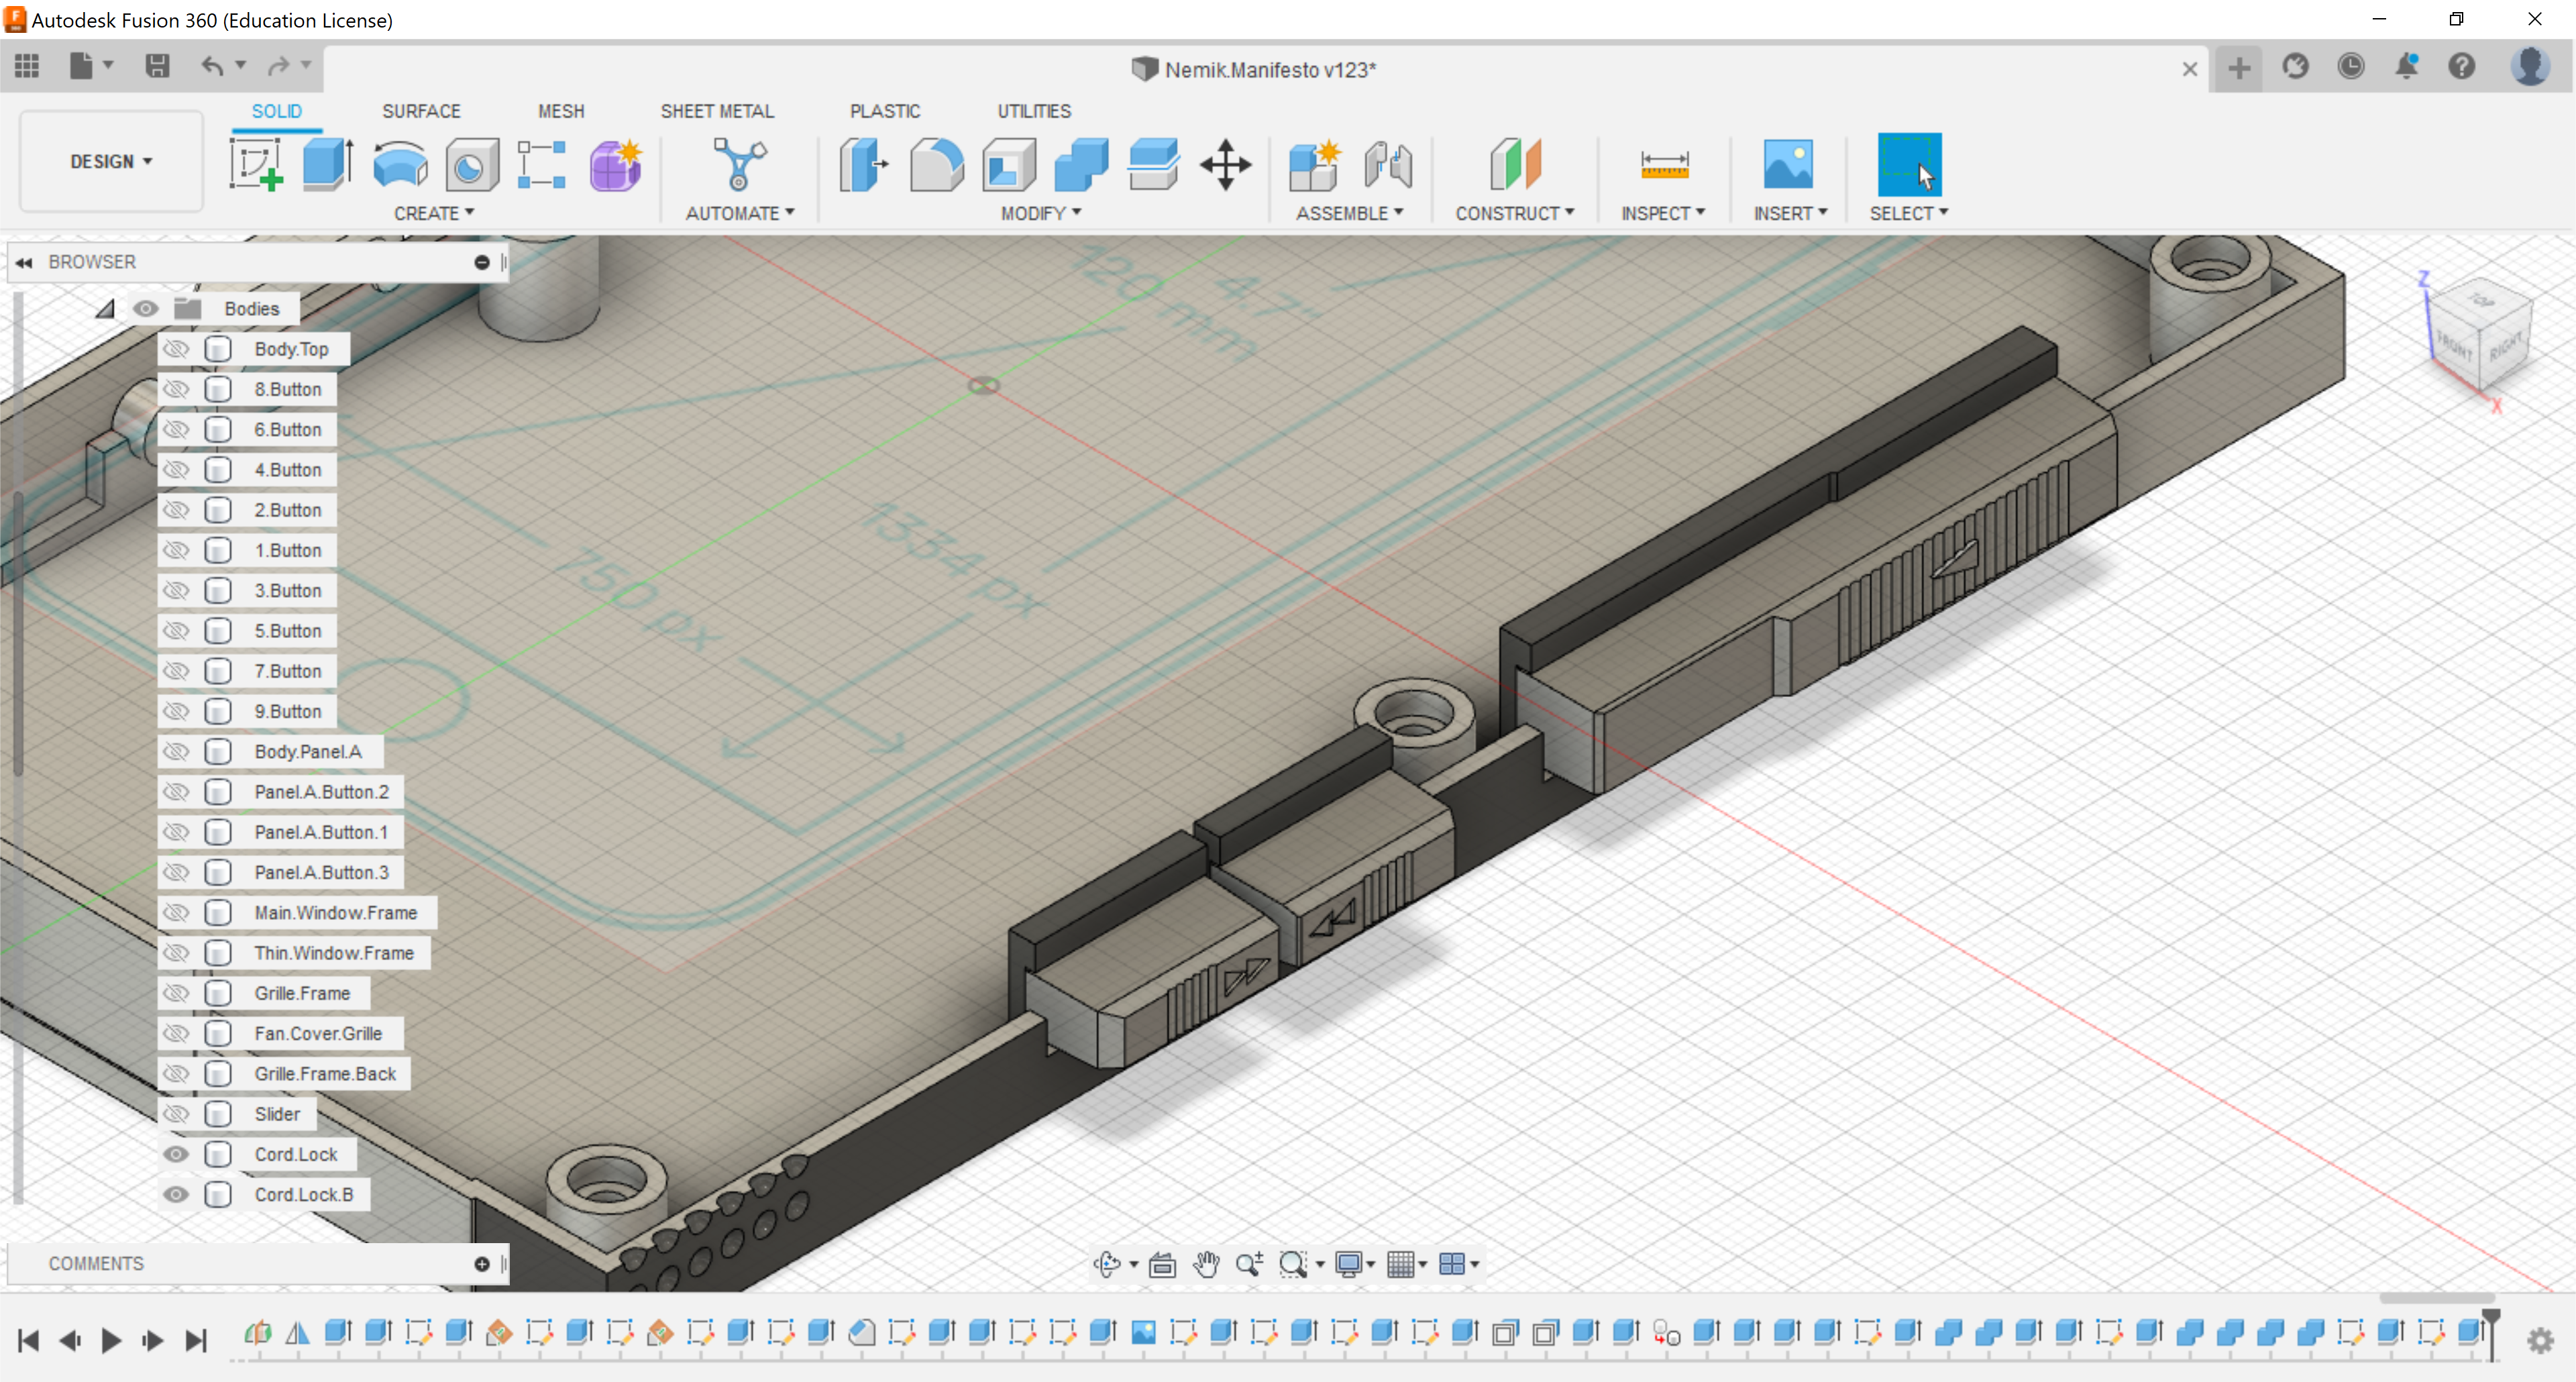Select the Press Pull tool
This screenshot has height=1382, width=2576.
click(x=864, y=165)
